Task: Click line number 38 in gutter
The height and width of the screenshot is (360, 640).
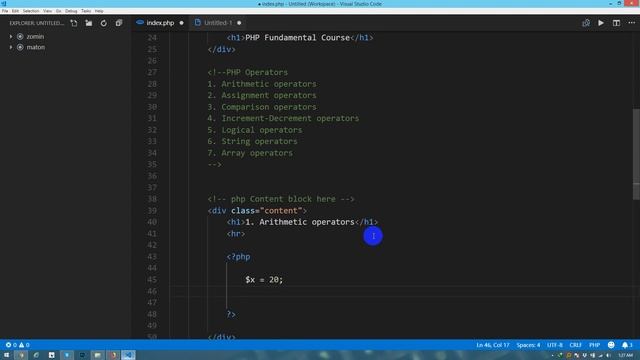Action: point(152,199)
